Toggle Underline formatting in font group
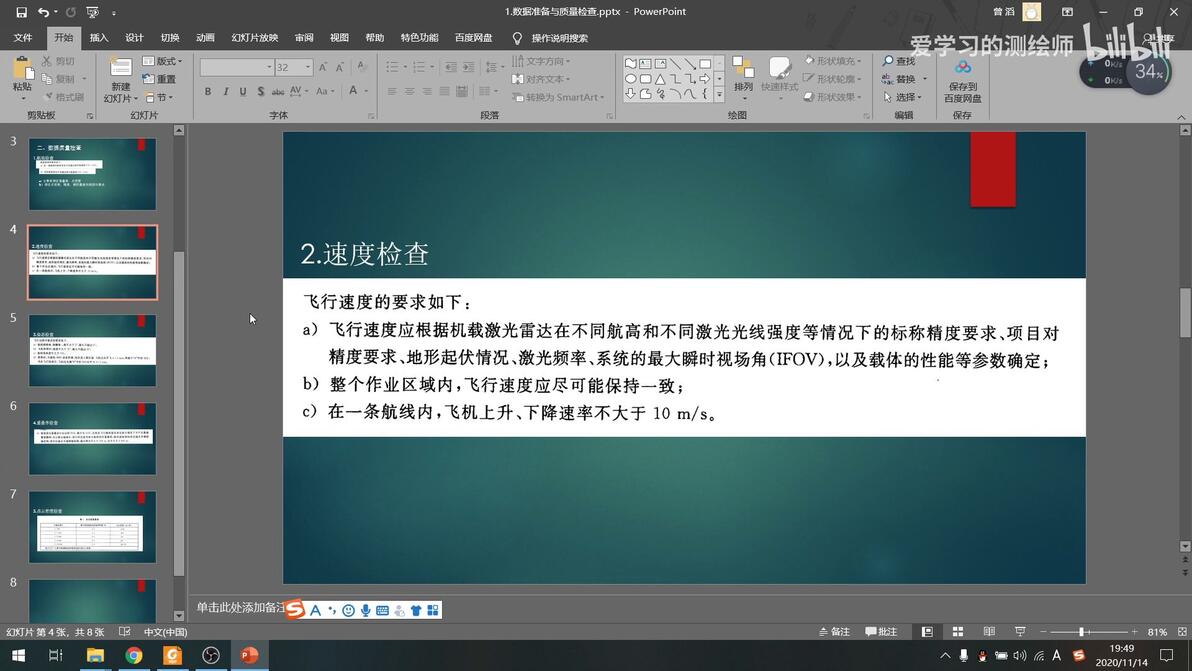The image size is (1192, 671). (243, 91)
